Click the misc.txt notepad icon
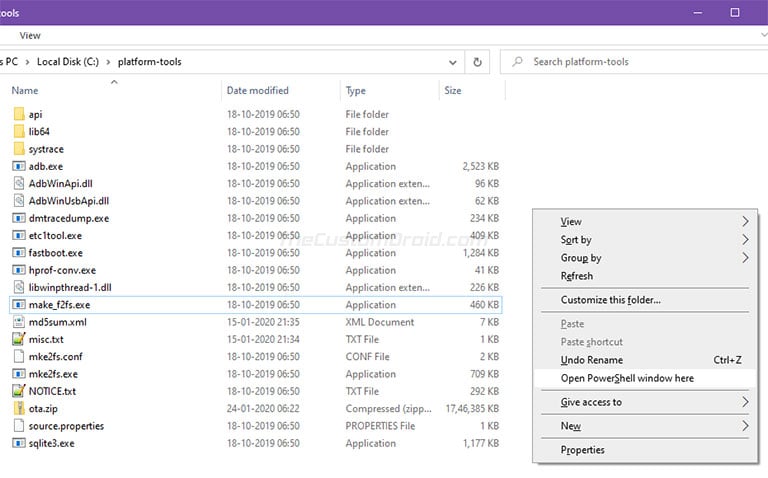Image resolution: width=768 pixels, height=478 pixels. pos(19,339)
